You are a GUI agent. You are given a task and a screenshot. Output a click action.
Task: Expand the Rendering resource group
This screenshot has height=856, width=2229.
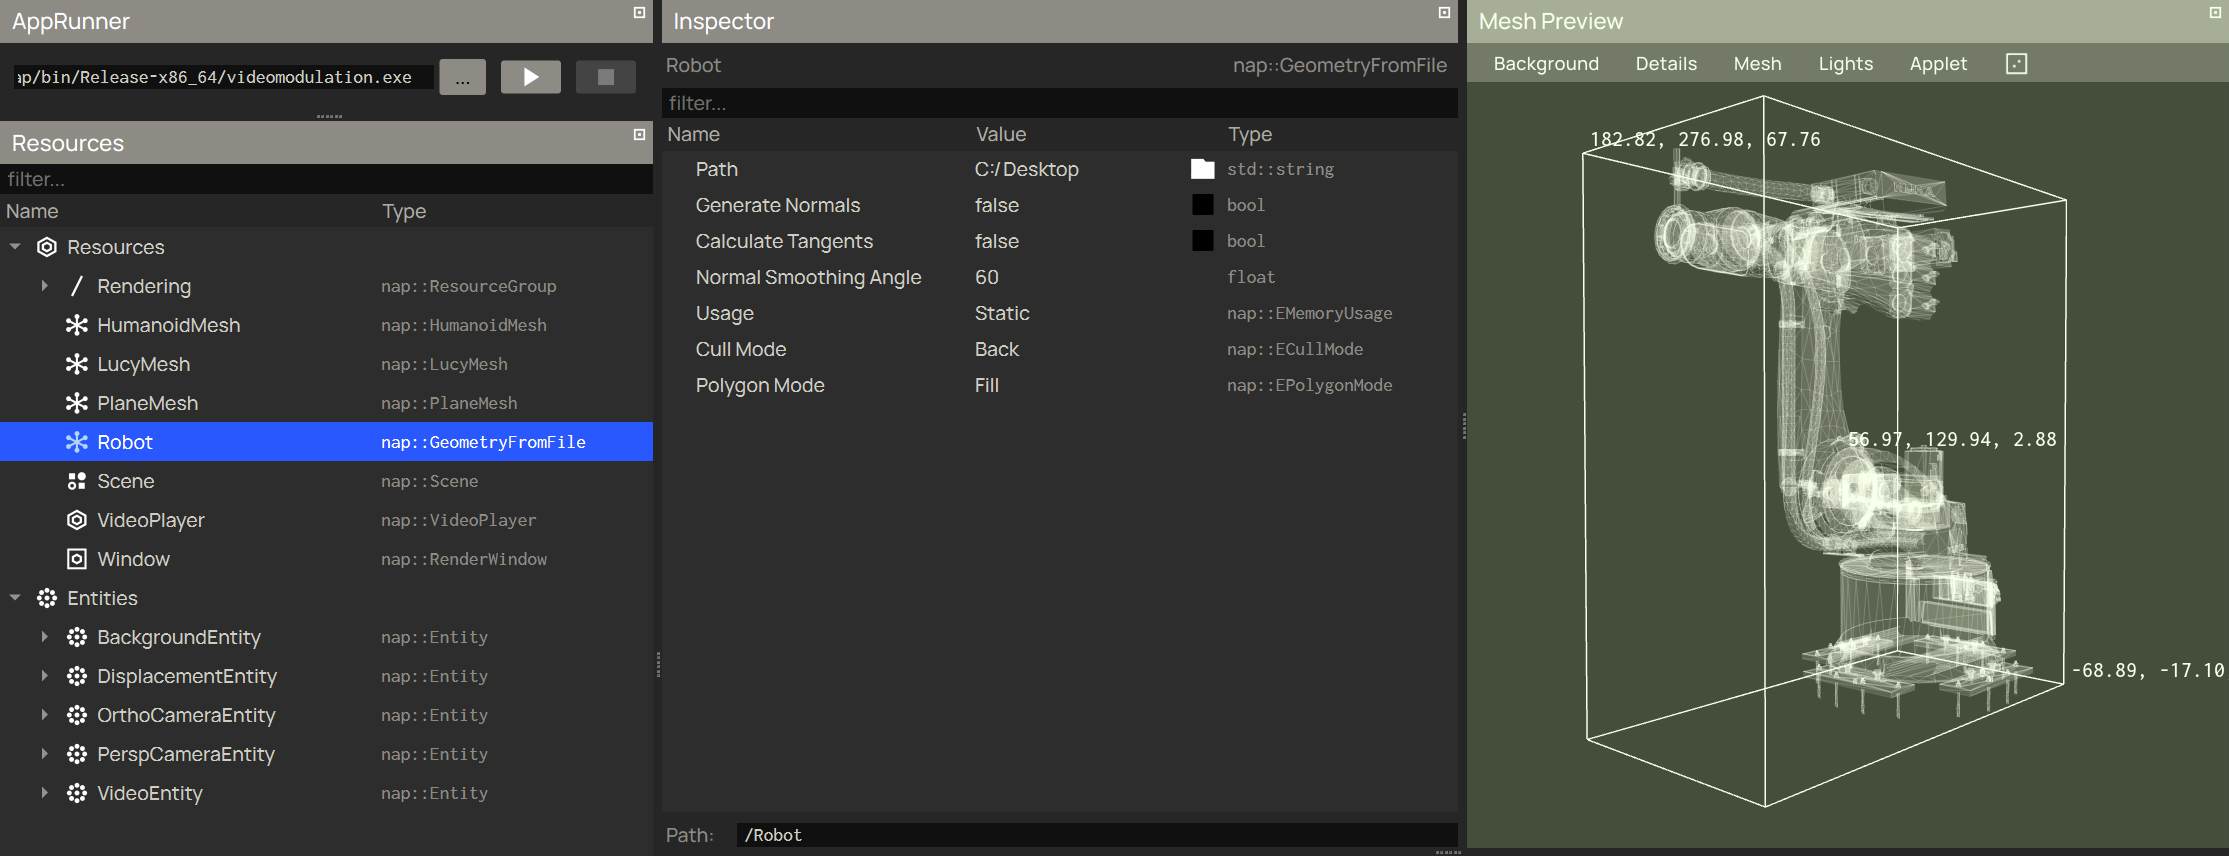click(44, 286)
